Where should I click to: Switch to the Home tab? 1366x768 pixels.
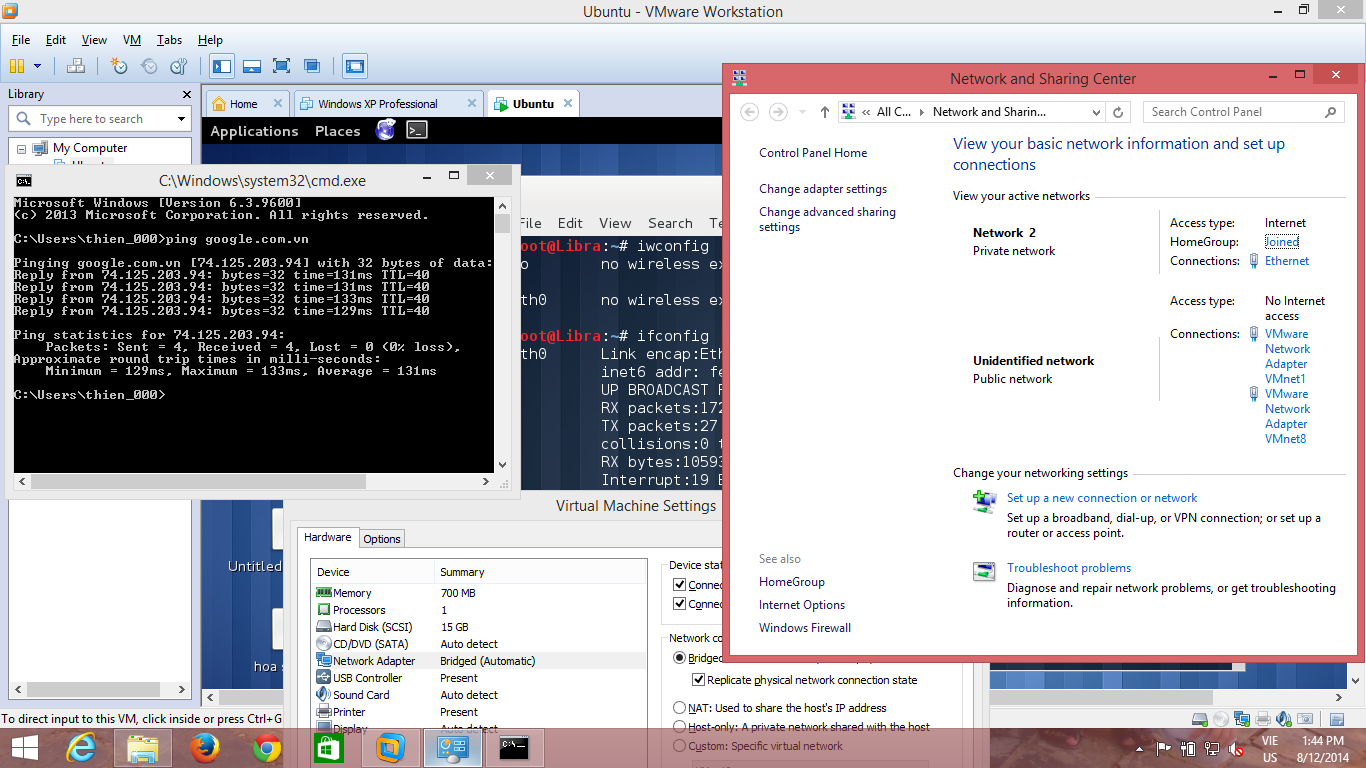point(247,103)
